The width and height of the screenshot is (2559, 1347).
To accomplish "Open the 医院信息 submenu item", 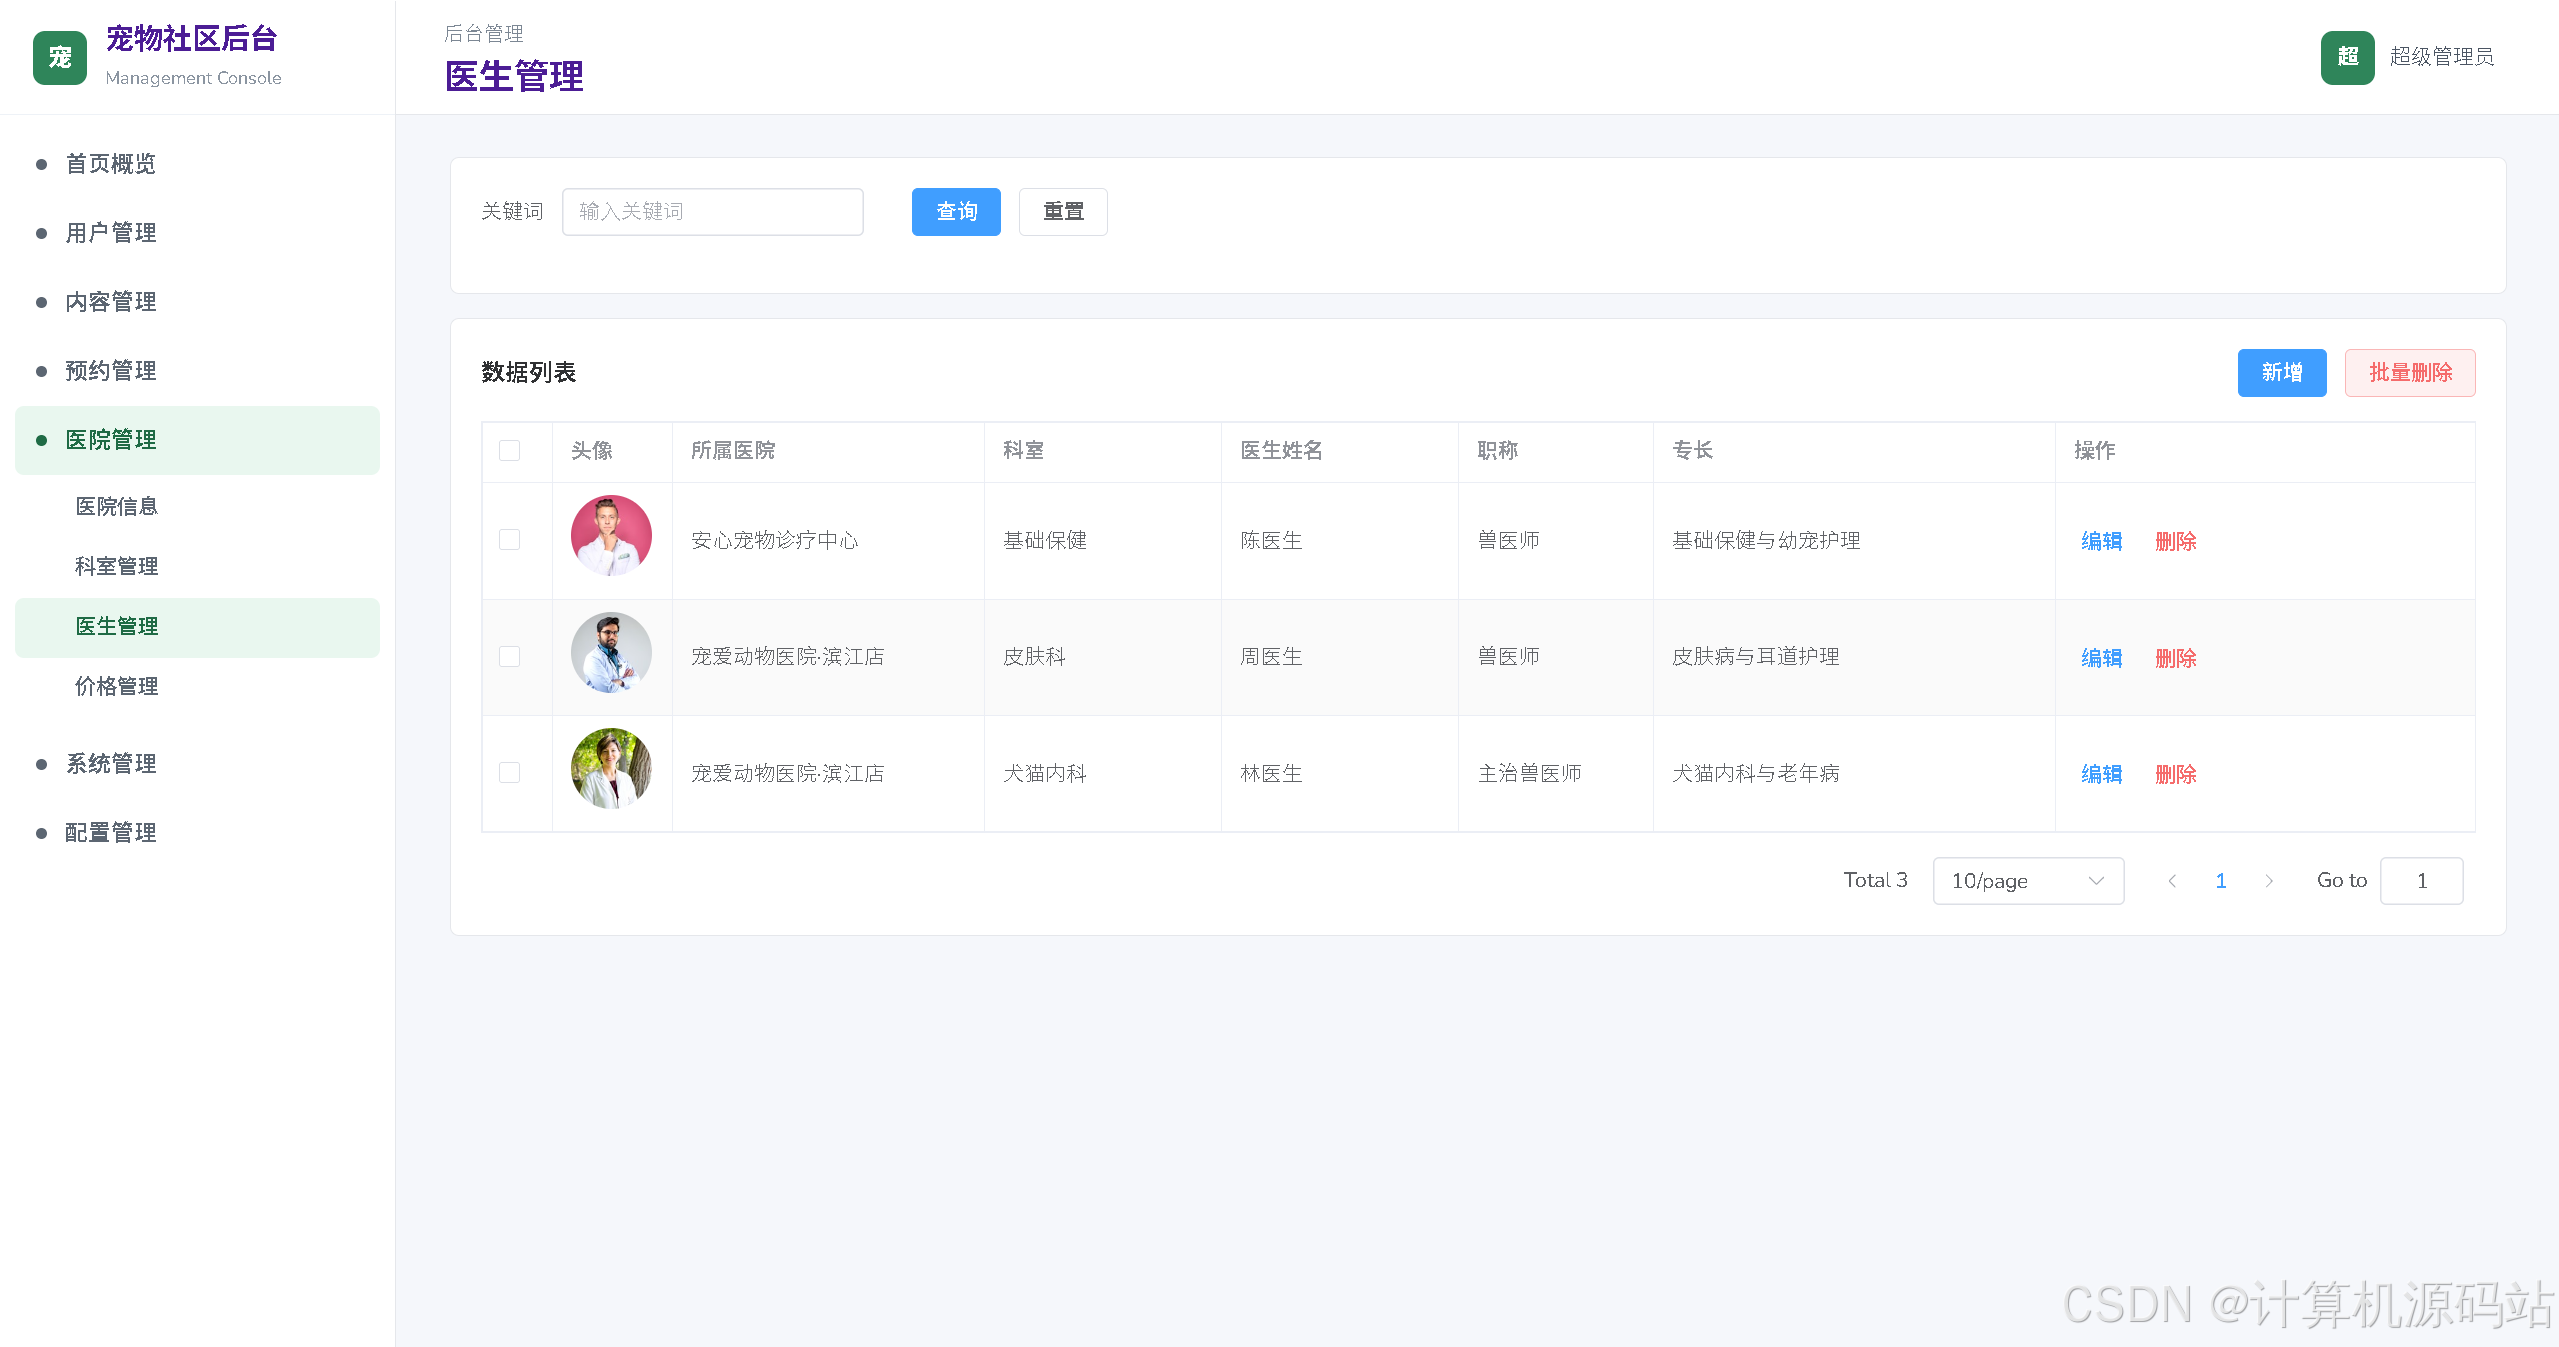I will pos(197,507).
